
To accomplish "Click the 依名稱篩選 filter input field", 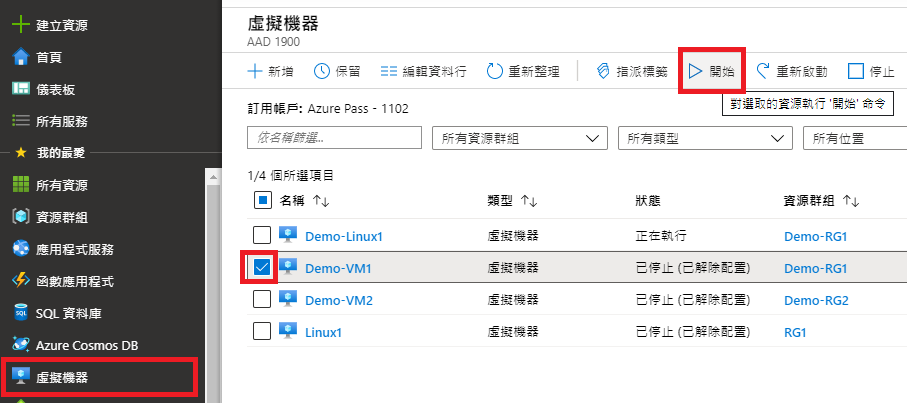I will click(333, 138).
